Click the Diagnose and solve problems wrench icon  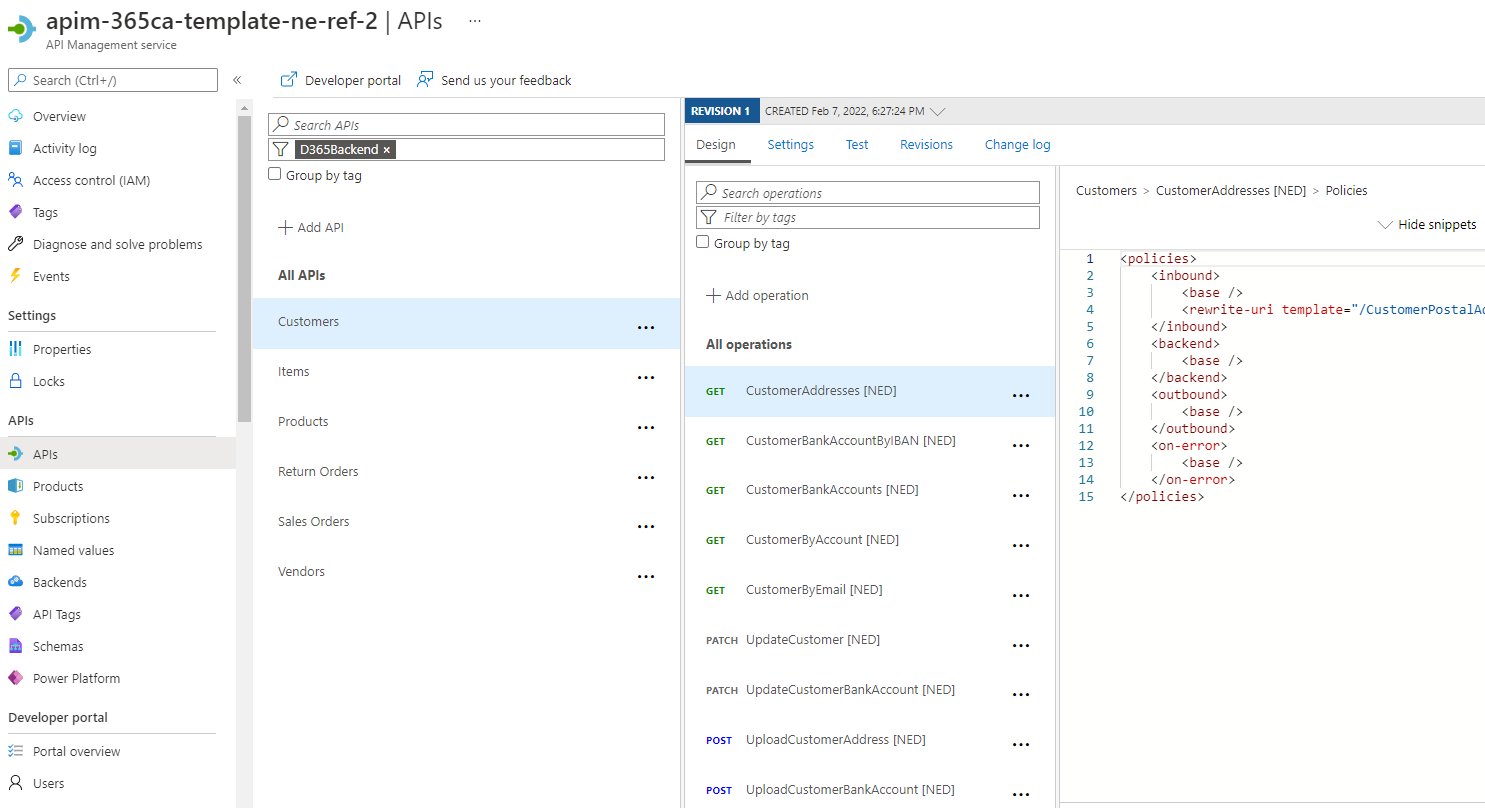(x=15, y=244)
